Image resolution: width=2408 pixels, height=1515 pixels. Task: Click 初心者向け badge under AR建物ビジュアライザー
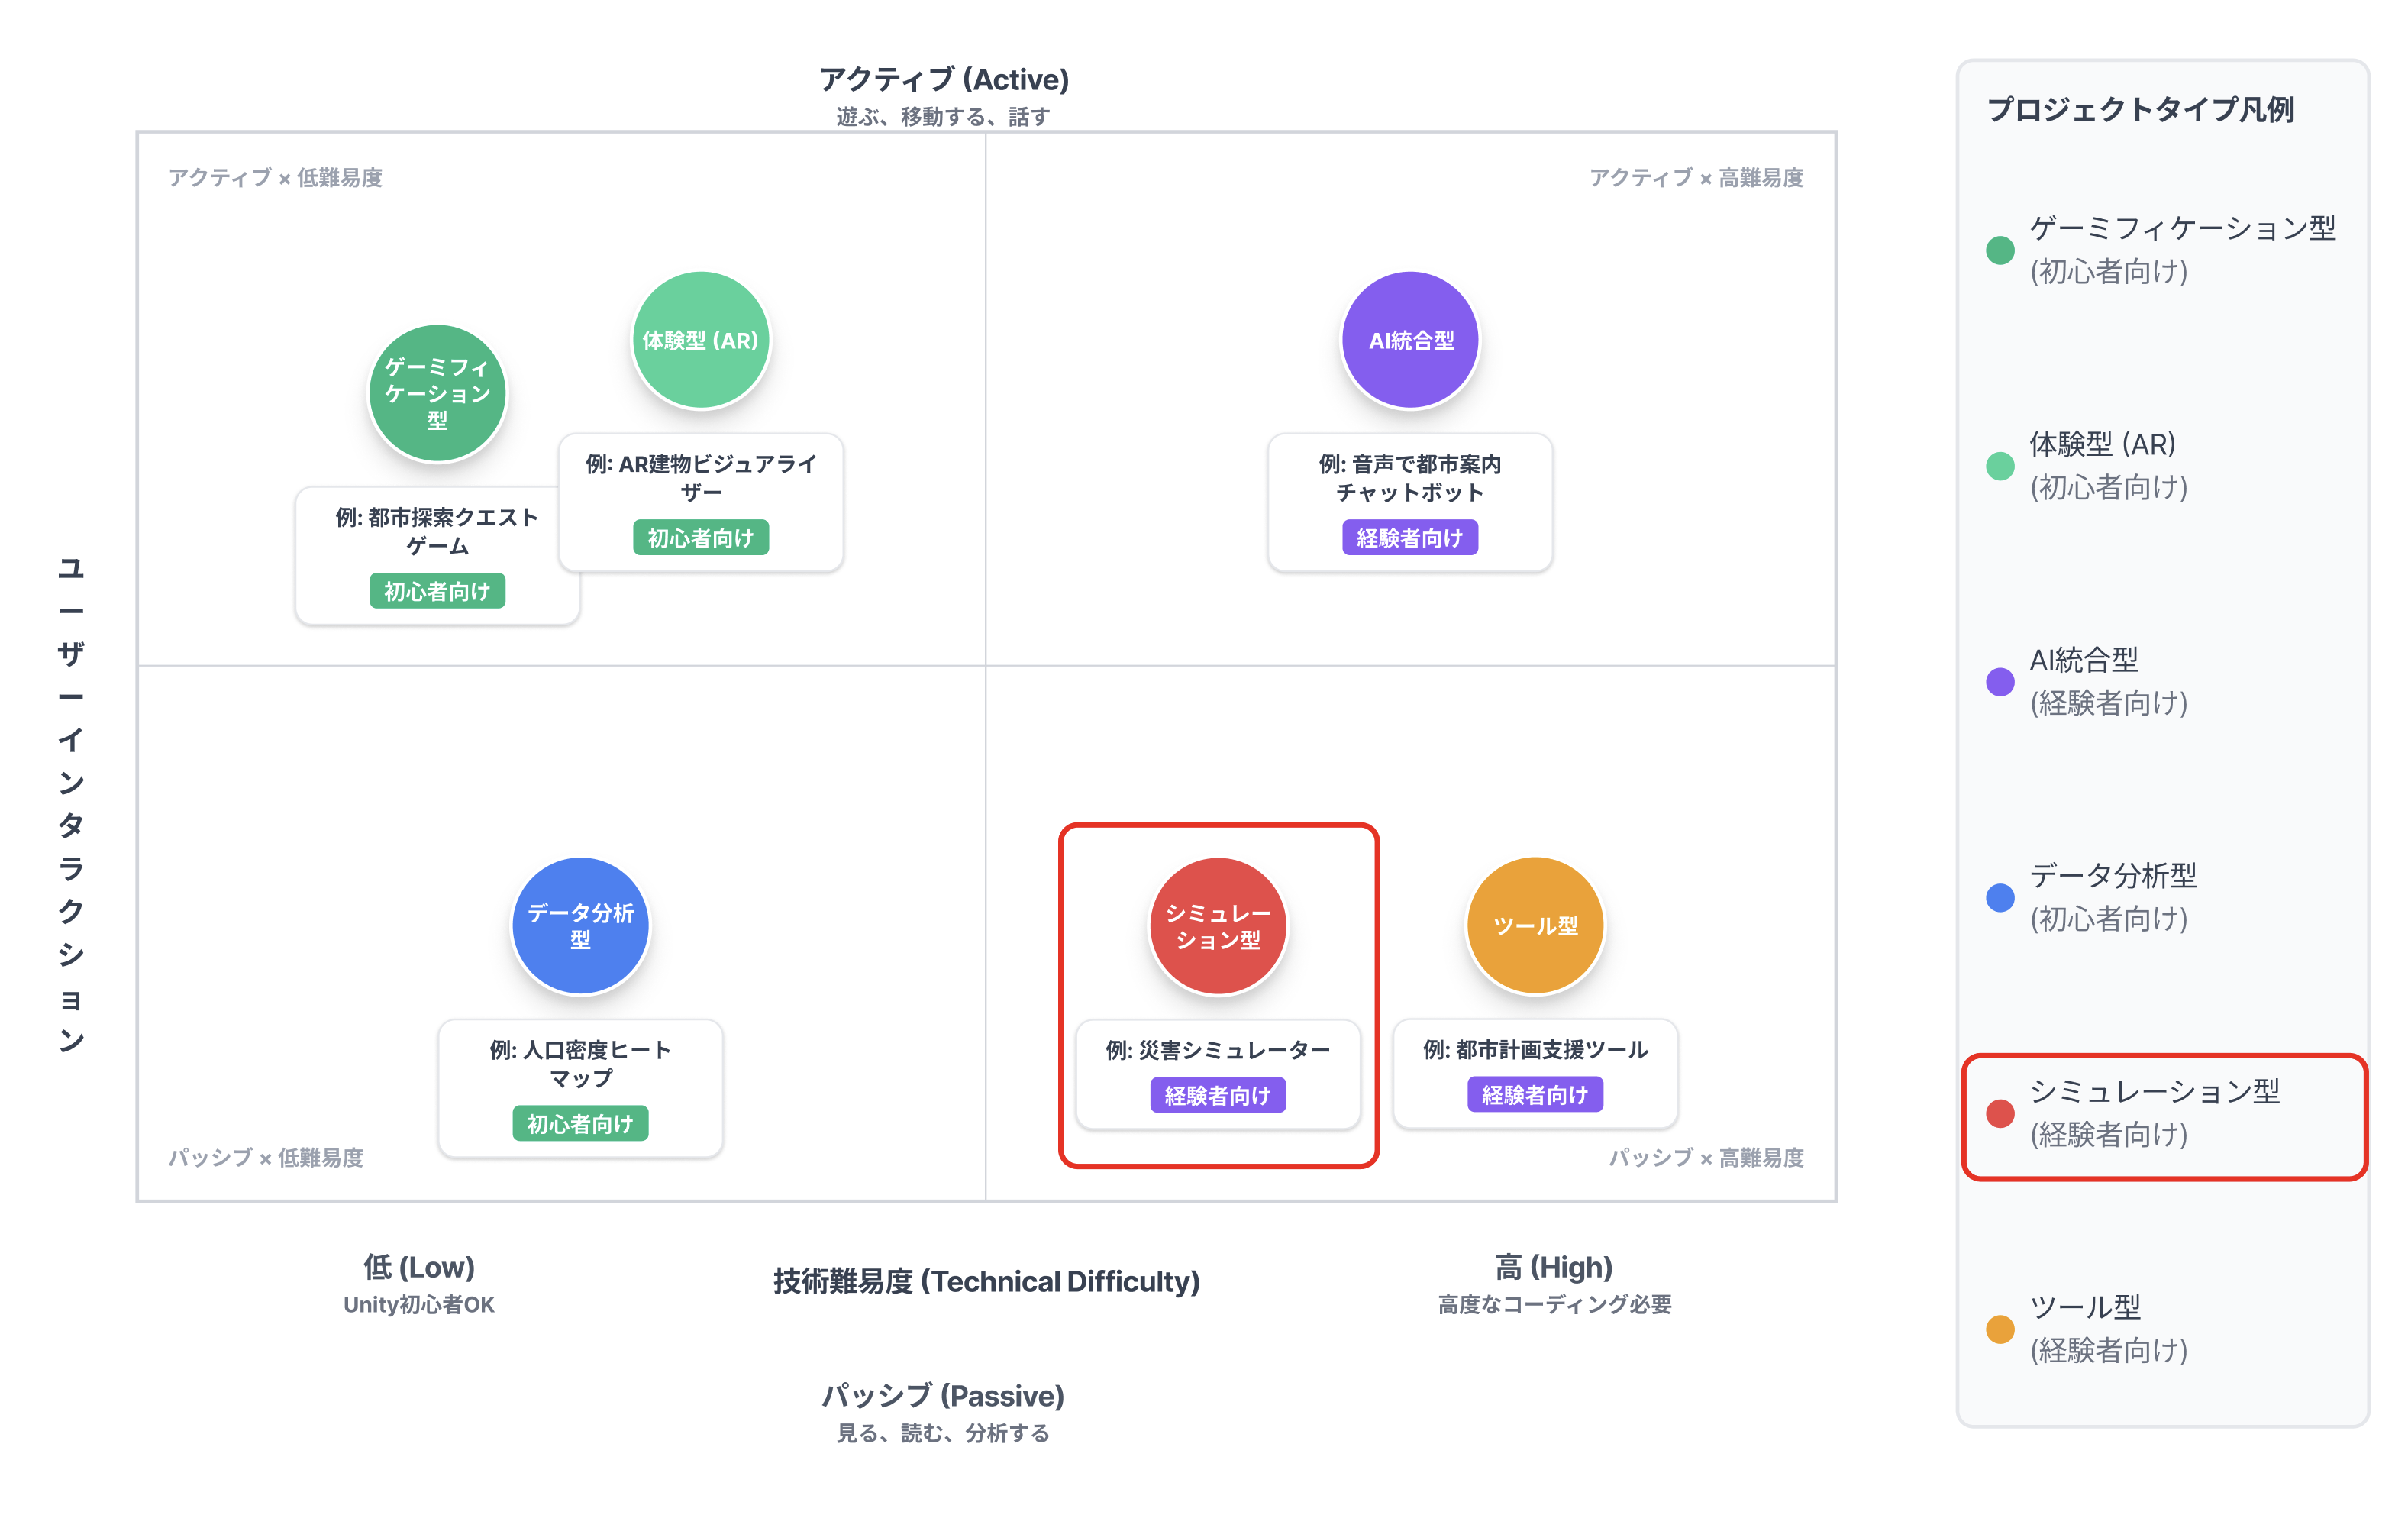pyautogui.click(x=700, y=538)
